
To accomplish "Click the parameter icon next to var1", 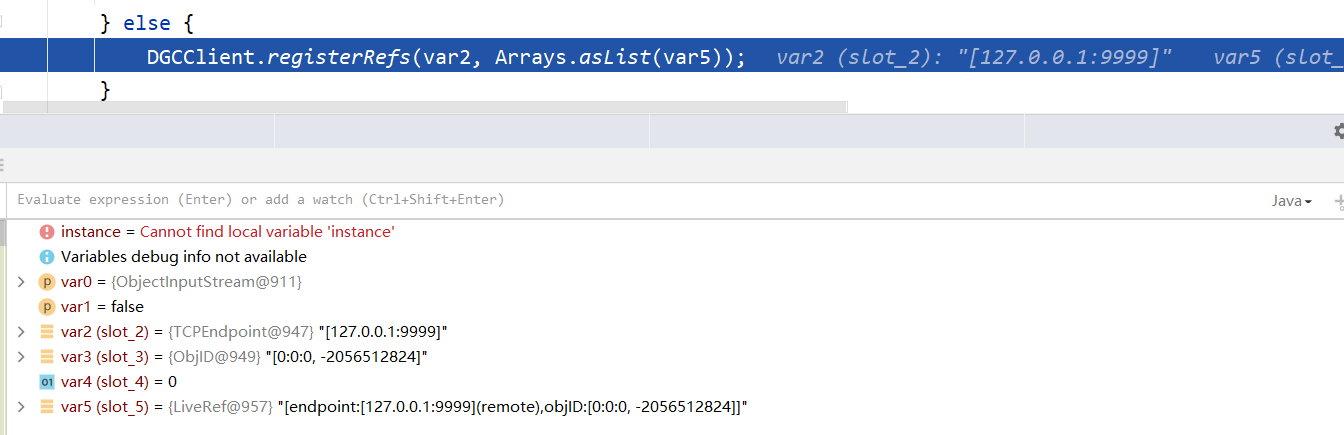I will click(x=46, y=307).
